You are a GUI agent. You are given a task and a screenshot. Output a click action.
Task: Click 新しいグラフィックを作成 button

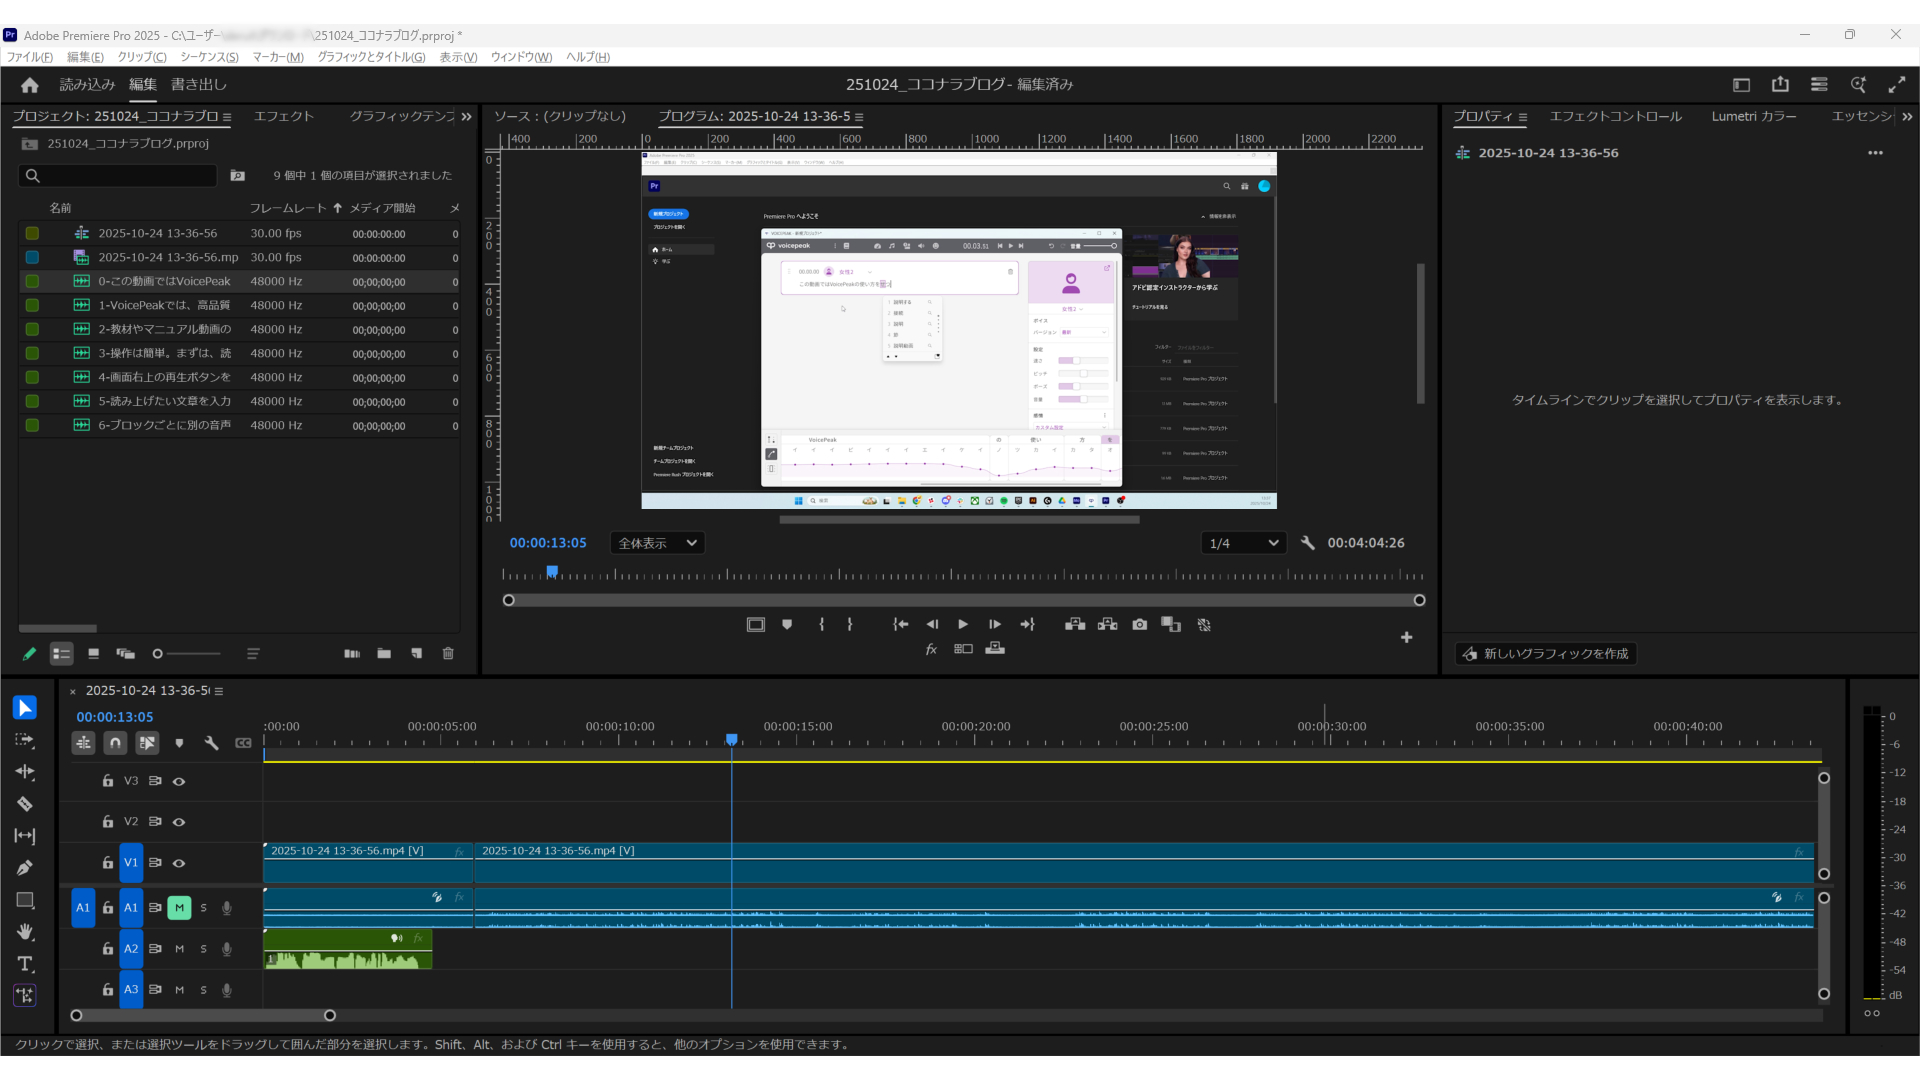coord(1545,654)
